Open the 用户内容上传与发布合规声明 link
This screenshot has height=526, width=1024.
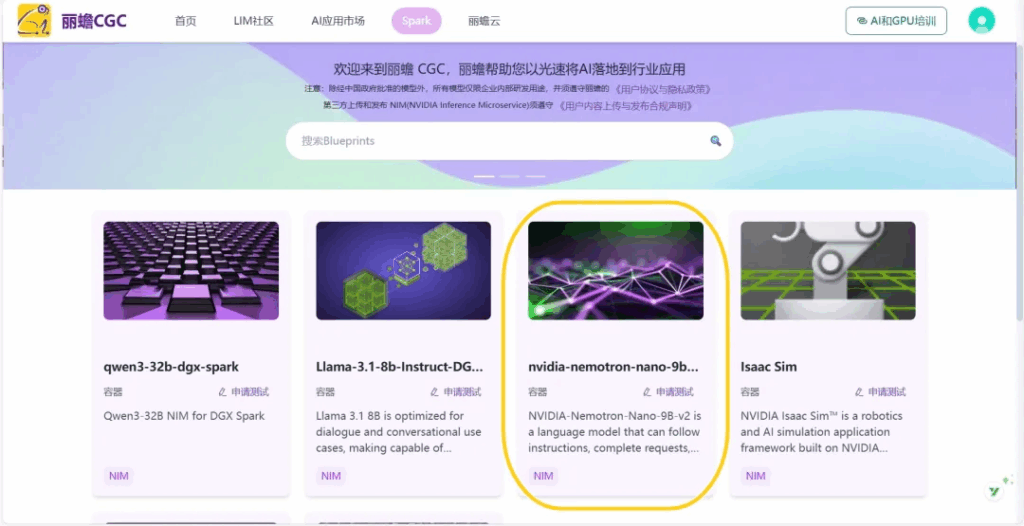click(625, 105)
